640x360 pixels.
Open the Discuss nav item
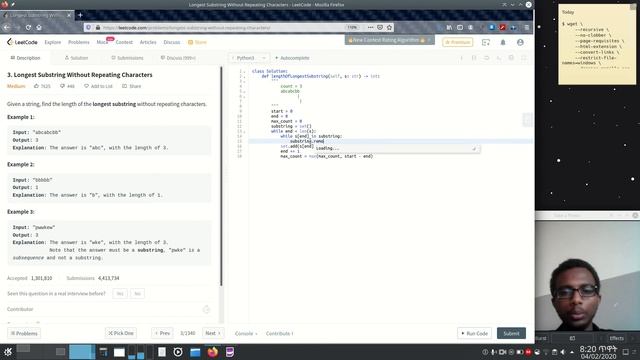click(172, 42)
